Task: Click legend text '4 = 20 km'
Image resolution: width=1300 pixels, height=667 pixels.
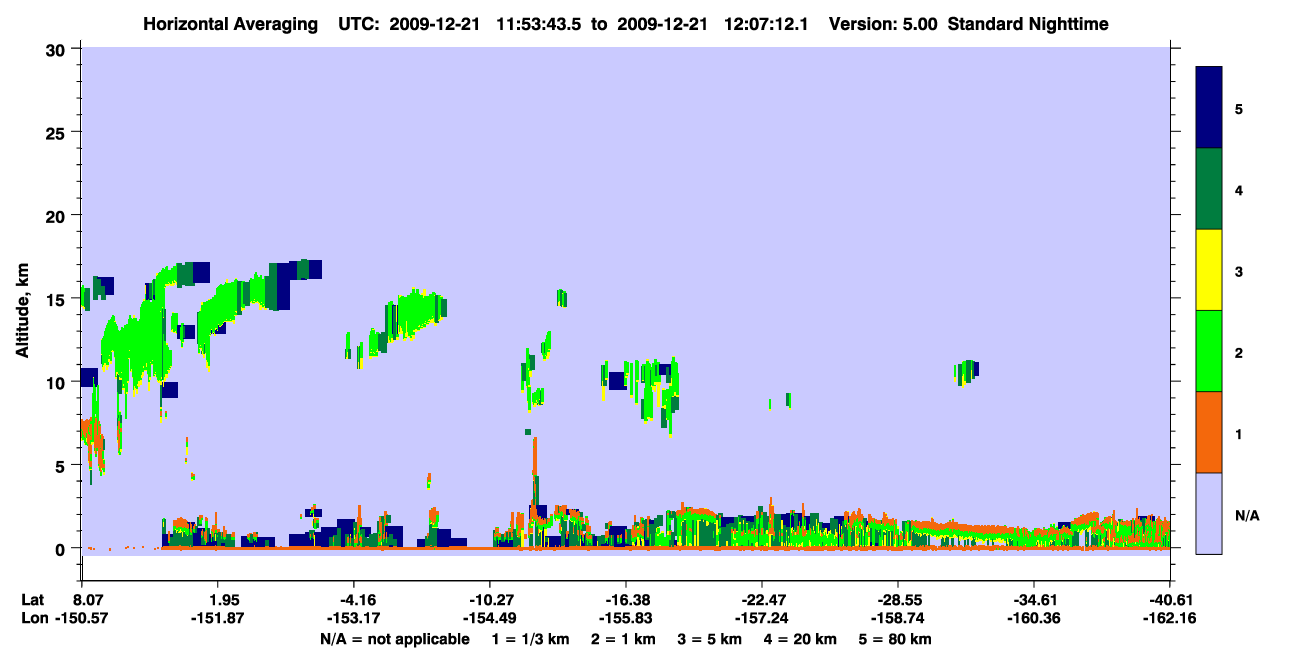Action: click(x=802, y=639)
